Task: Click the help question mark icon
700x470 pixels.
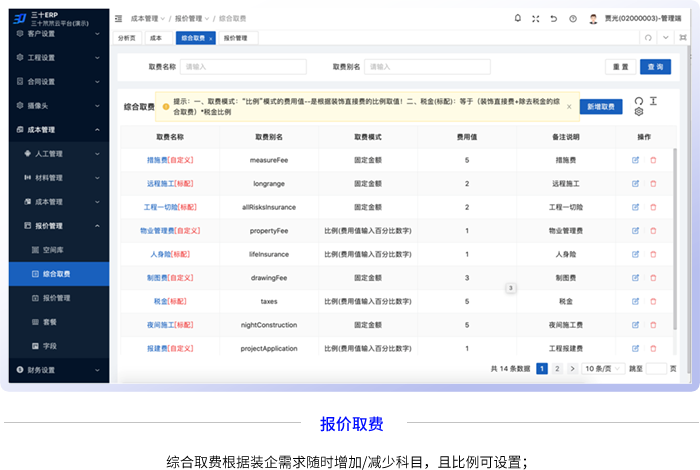Action: click(x=572, y=18)
